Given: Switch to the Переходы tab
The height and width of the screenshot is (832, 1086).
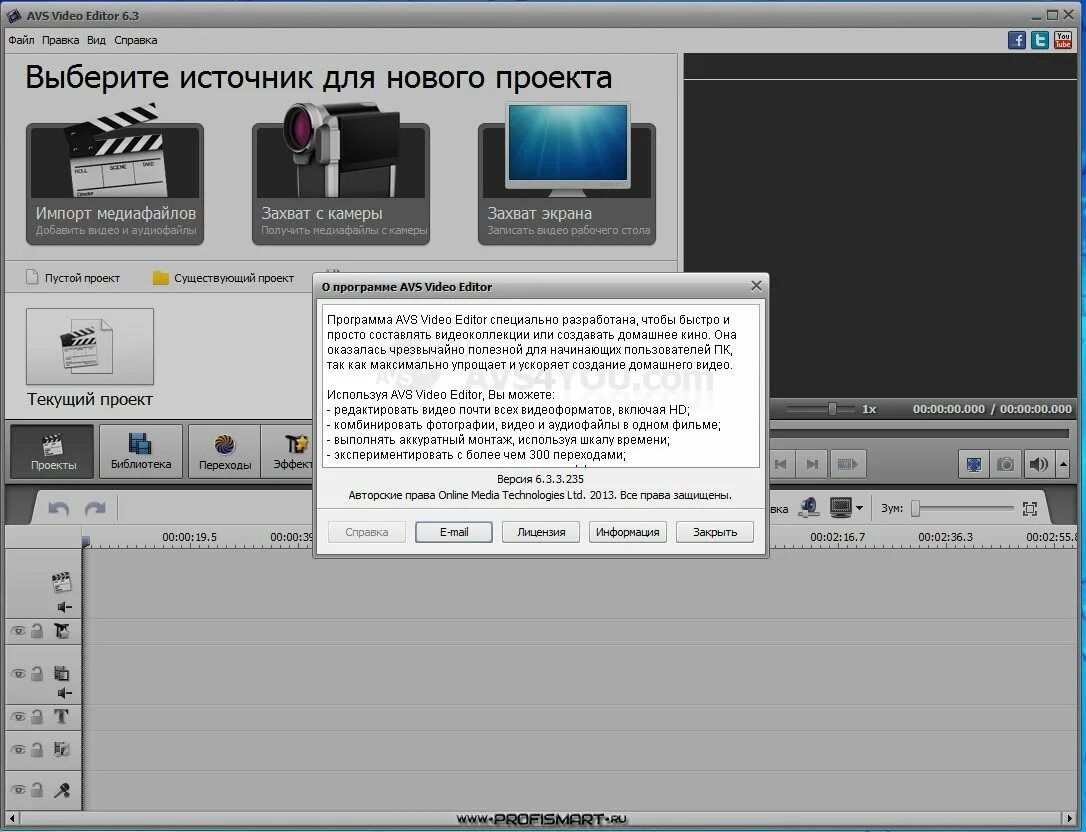Looking at the screenshot, I should pyautogui.click(x=224, y=451).
